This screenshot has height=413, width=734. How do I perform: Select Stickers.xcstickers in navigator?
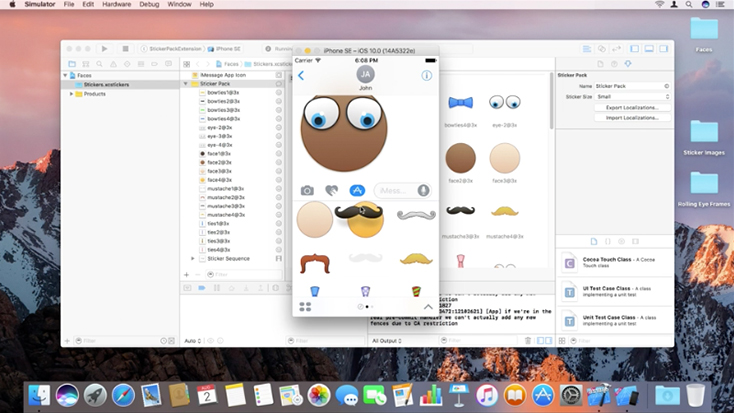105,85
